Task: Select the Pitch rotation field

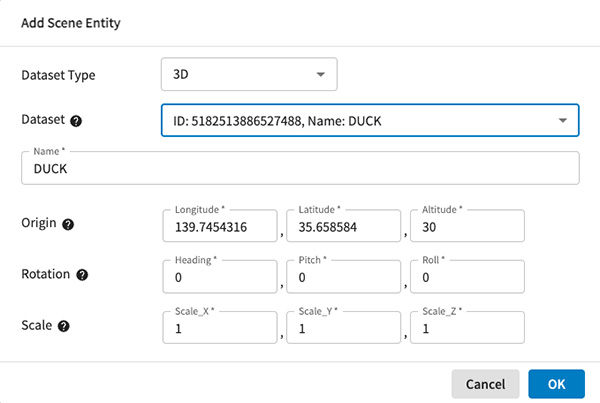Action: pyautogui.click(x=343, y=278)
